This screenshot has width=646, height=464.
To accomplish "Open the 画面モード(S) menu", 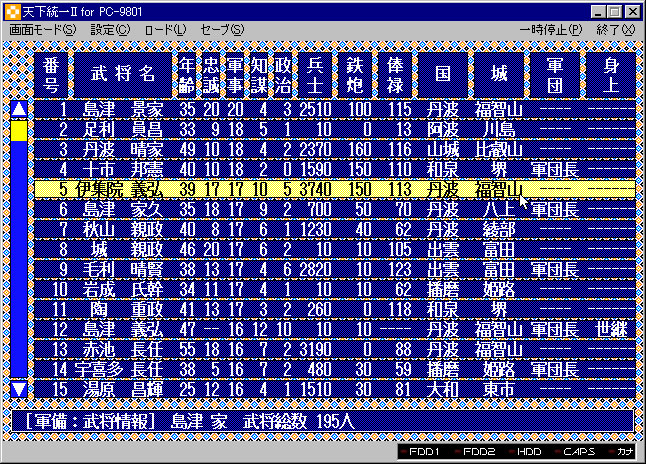I will click(x=43, y=30).
